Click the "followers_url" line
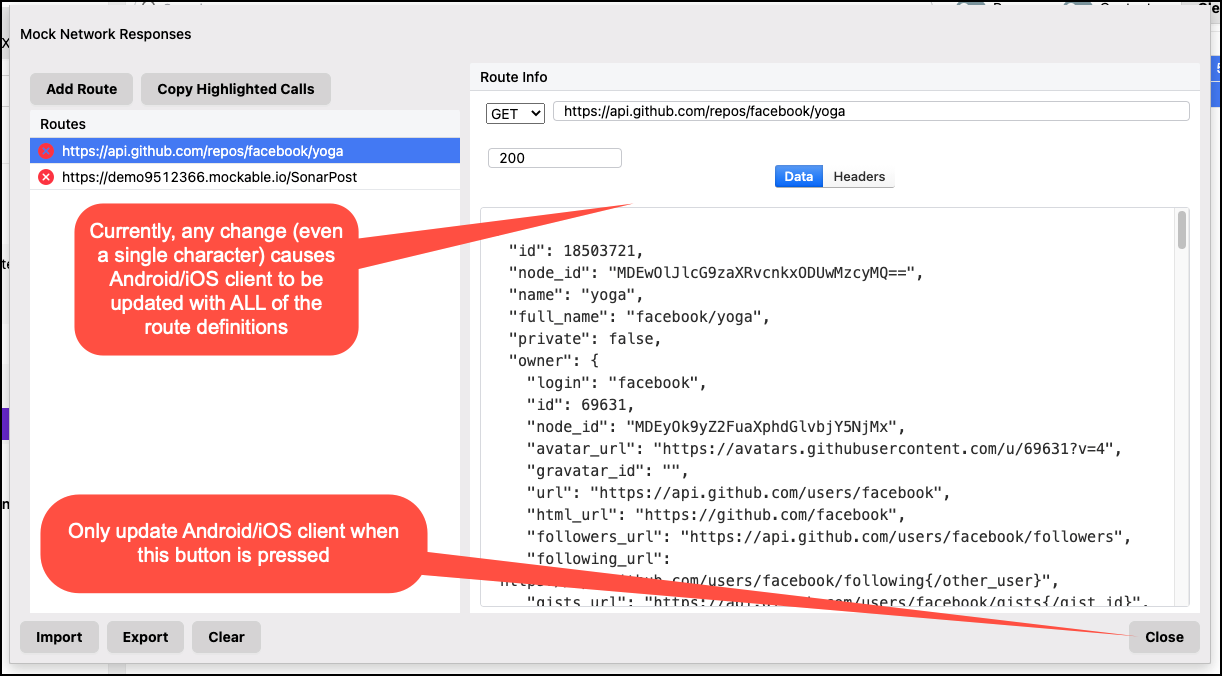The height and width of the screenshot is (676, 1222). 828,537
